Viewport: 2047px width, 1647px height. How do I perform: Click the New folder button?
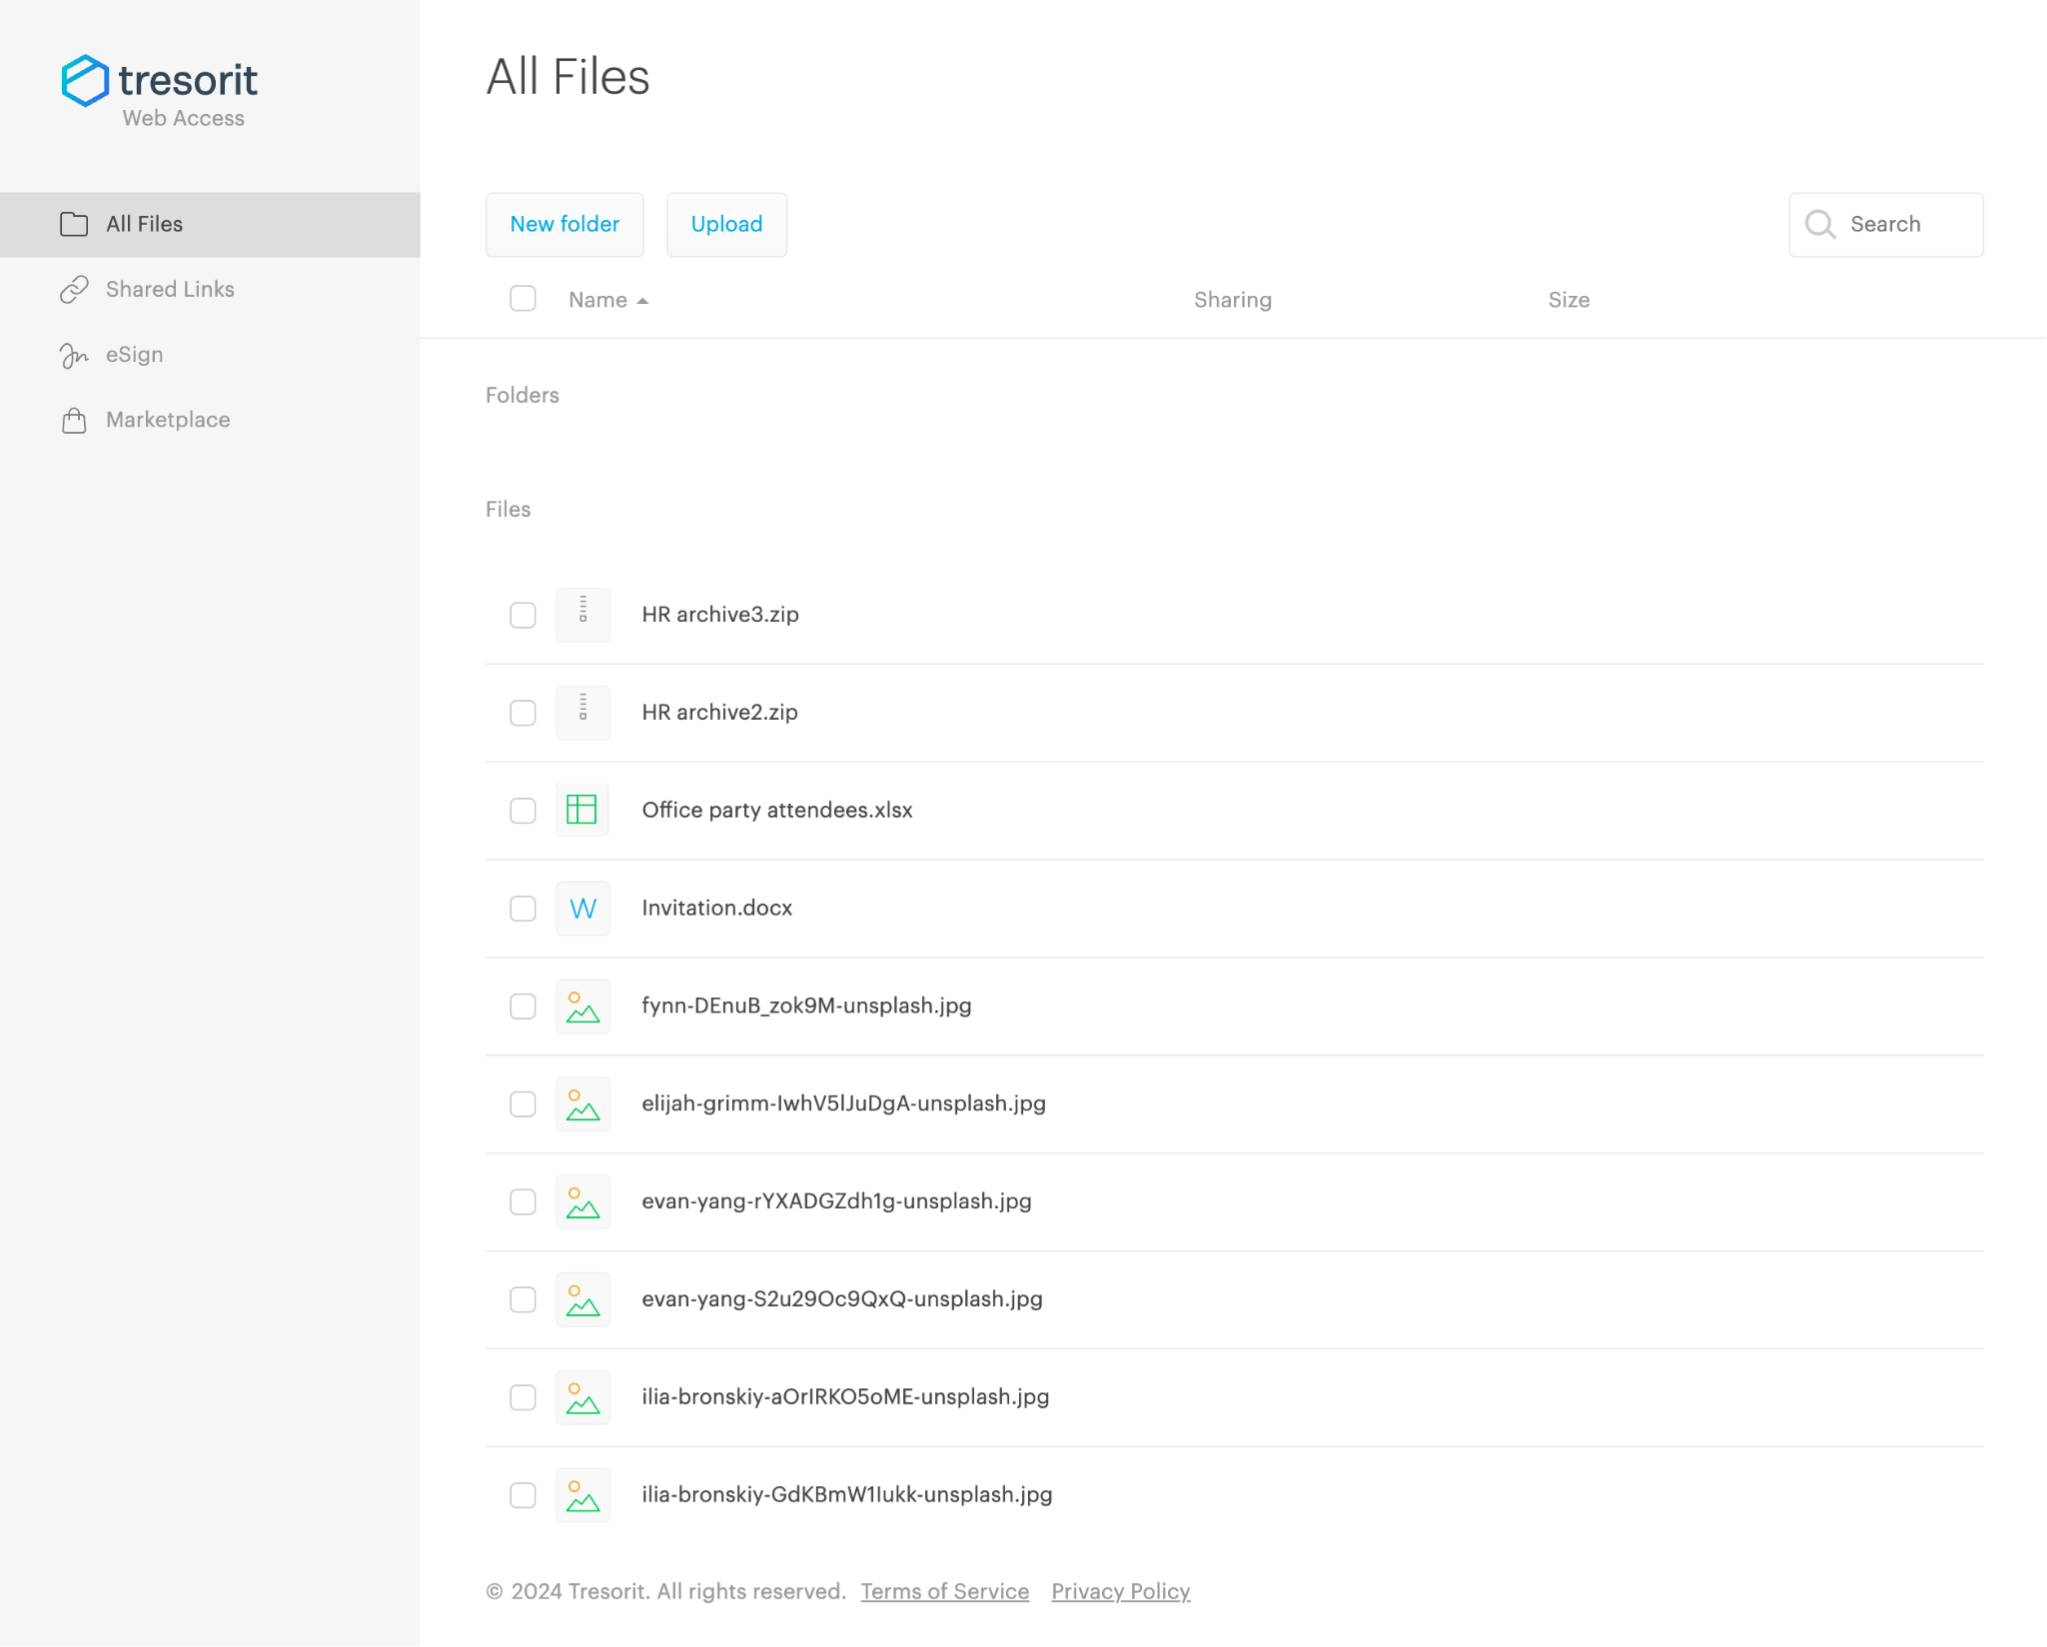(565, 225)
